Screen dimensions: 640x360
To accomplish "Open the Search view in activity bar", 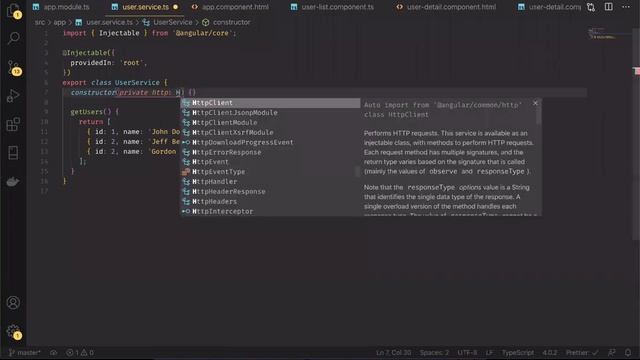I will [x=13, y=38].
